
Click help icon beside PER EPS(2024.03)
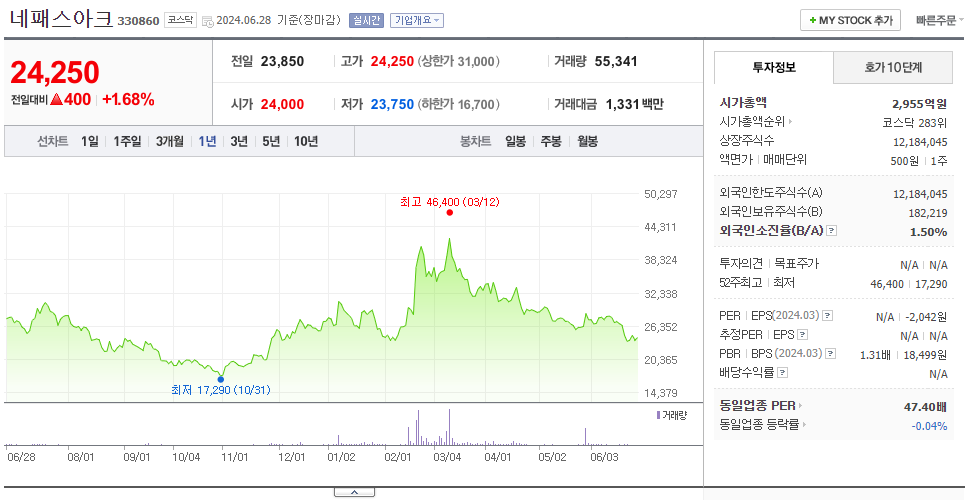pyautogui.click(x=828, y=316)
